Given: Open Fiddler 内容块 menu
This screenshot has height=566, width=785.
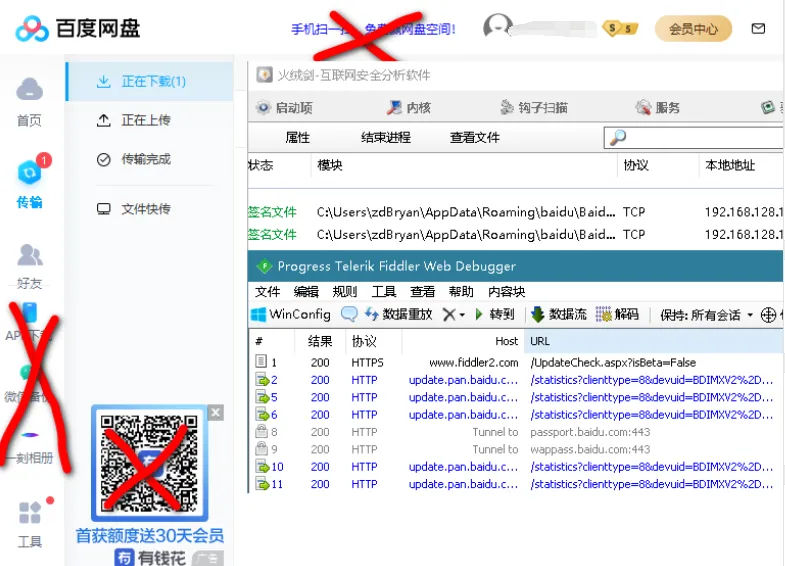Looking at the screenshot, I should (x=506, y=291).
